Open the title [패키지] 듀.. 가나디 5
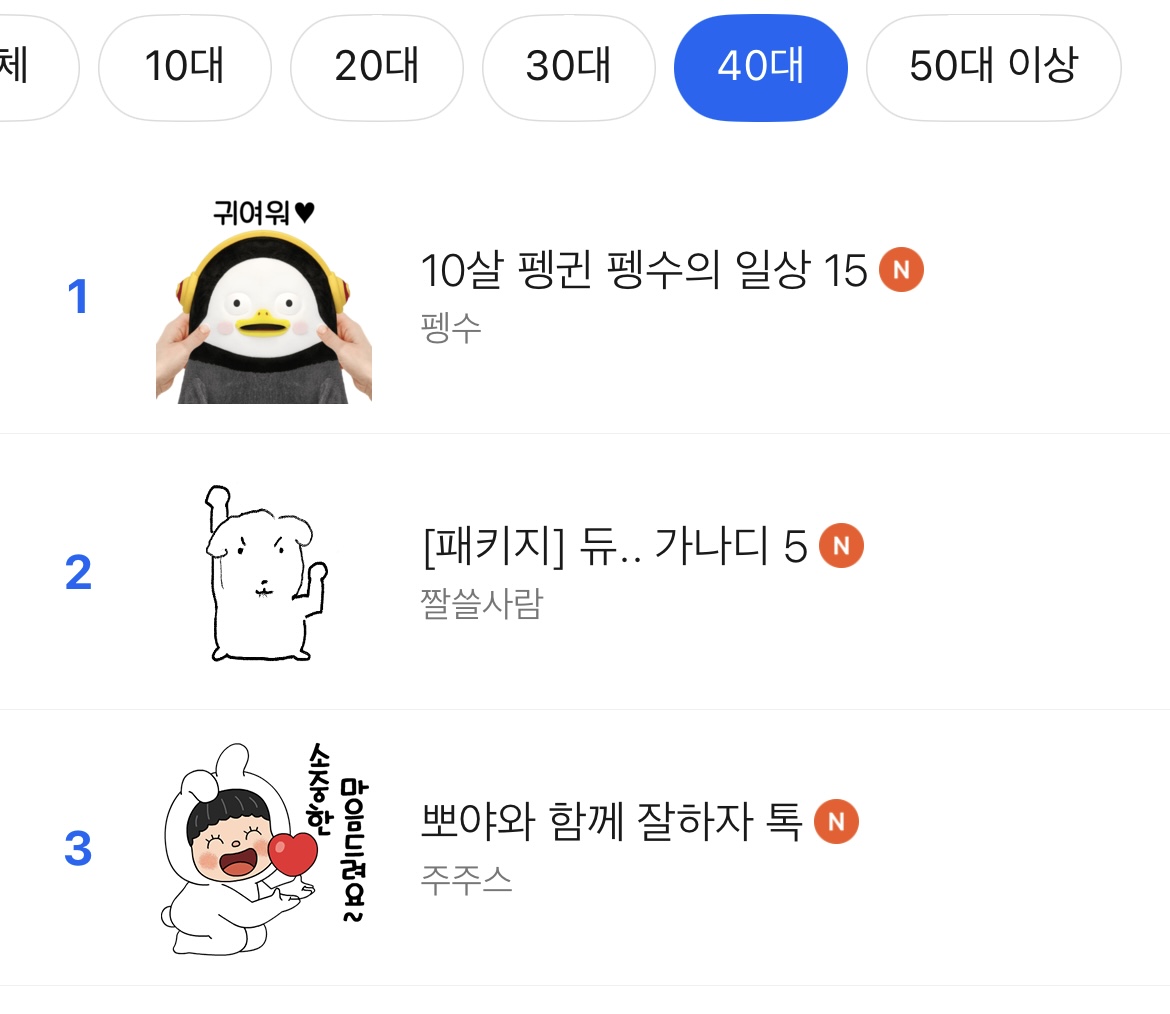The height and width of the screenshot is (1014, 1170). pos(614,546)
